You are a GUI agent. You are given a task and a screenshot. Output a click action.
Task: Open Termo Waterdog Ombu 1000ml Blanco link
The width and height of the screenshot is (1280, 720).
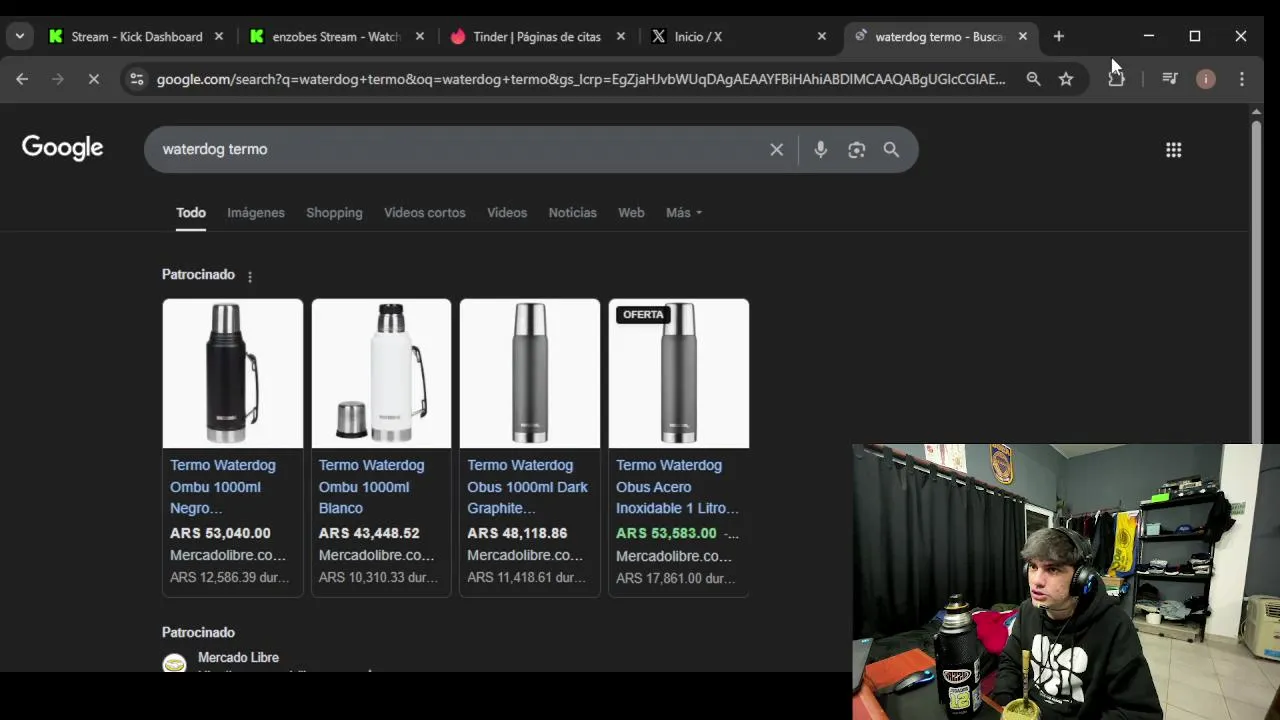coord(372,486)
